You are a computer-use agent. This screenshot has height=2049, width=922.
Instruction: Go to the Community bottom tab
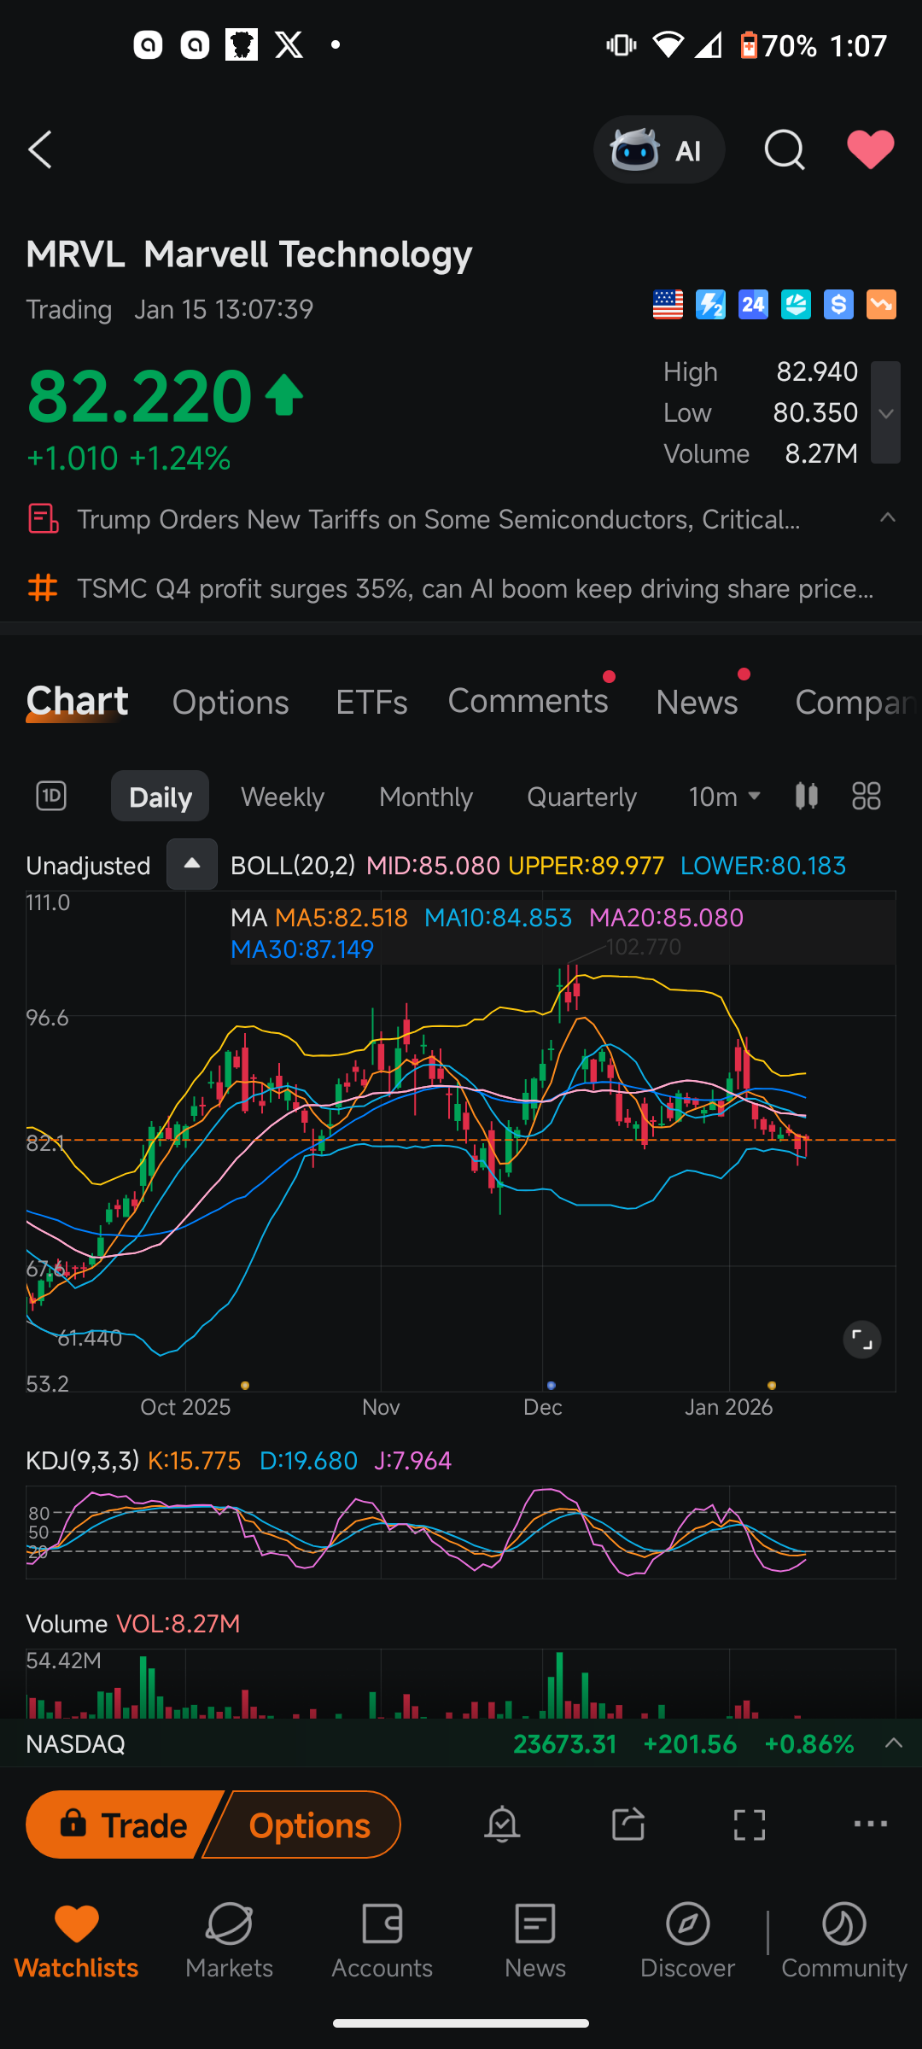click(x=844, y=1941)
